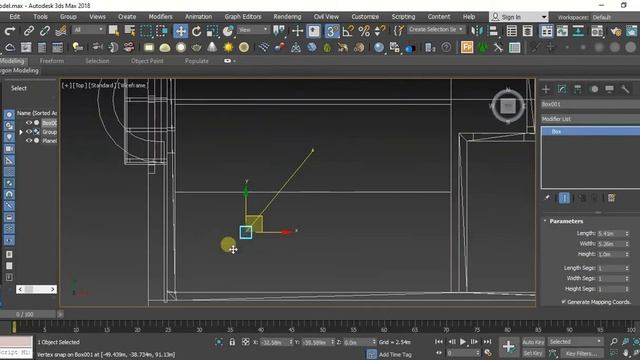Click the Key Filters button
Image resolution: width=640 pixels, height=360 pixels.
pyautogui.click(x=582, y=353)
